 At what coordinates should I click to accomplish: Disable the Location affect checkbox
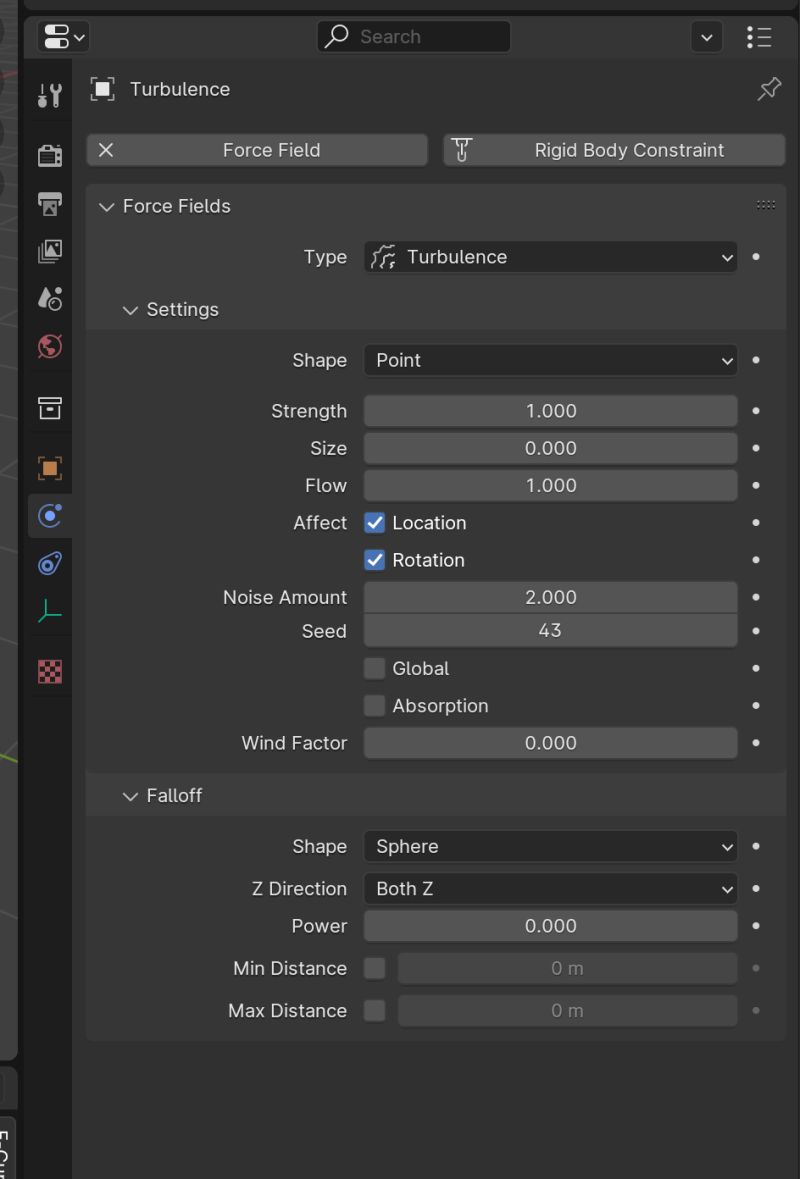[x=373, y=522]
